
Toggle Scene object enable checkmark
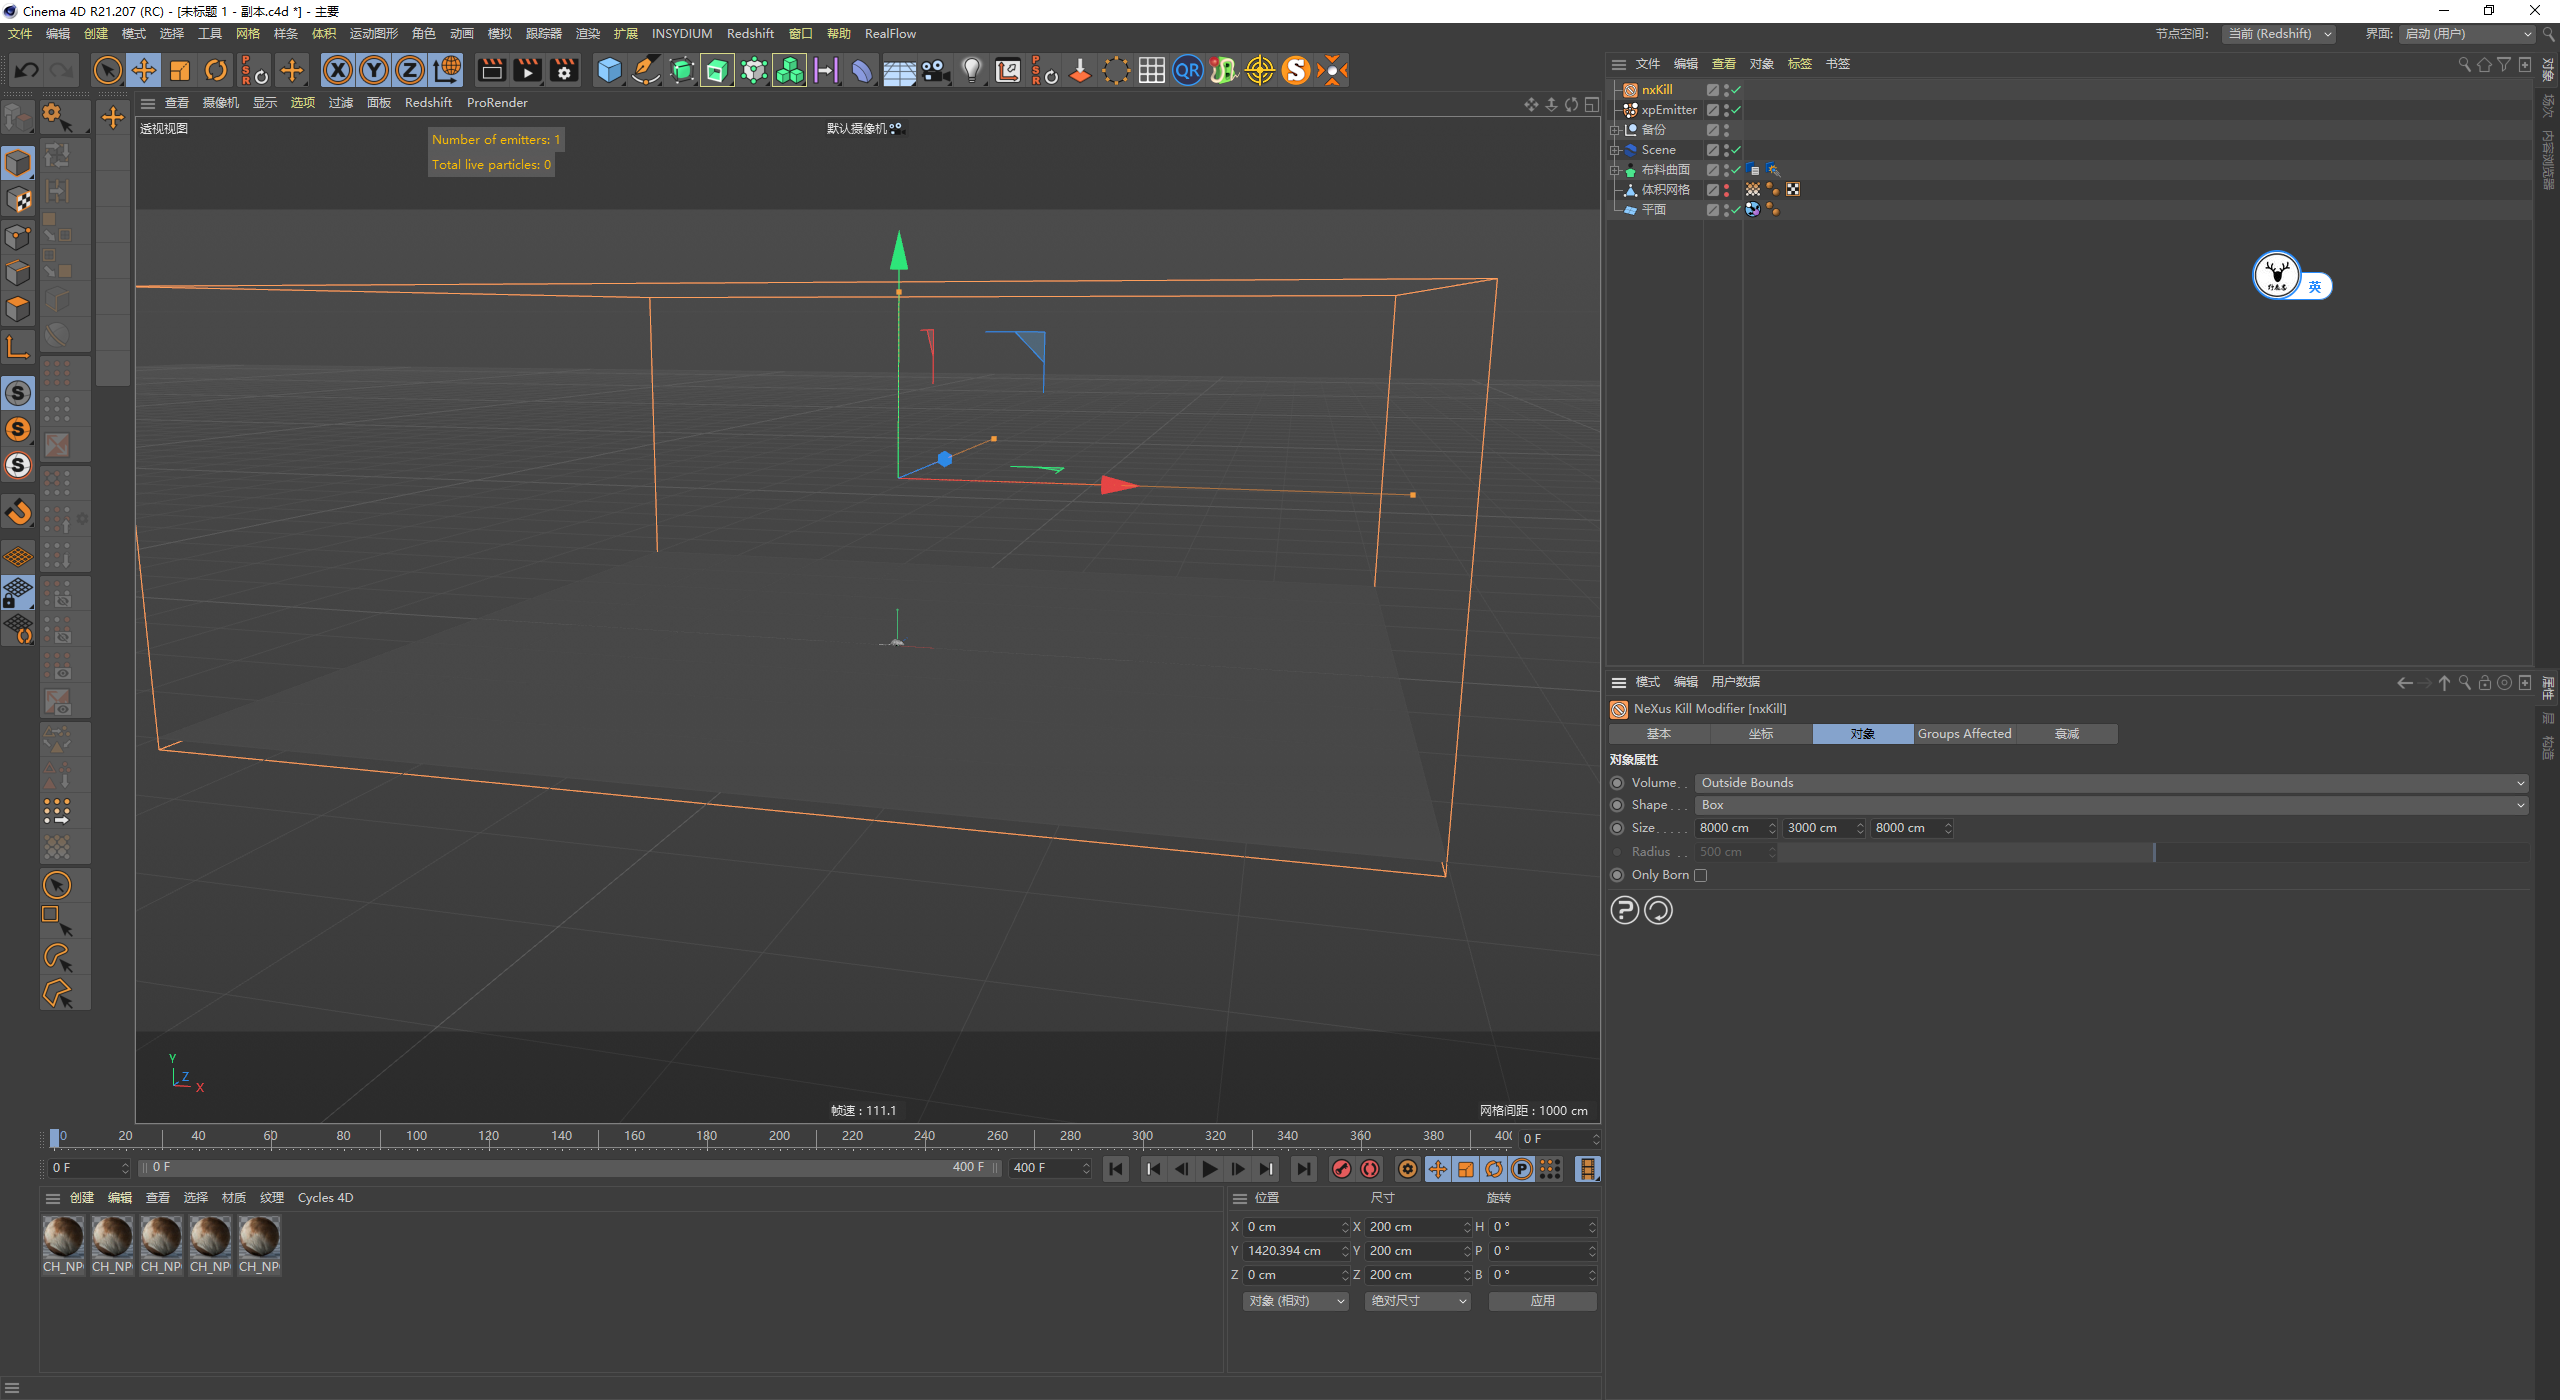coord(1737,150)
